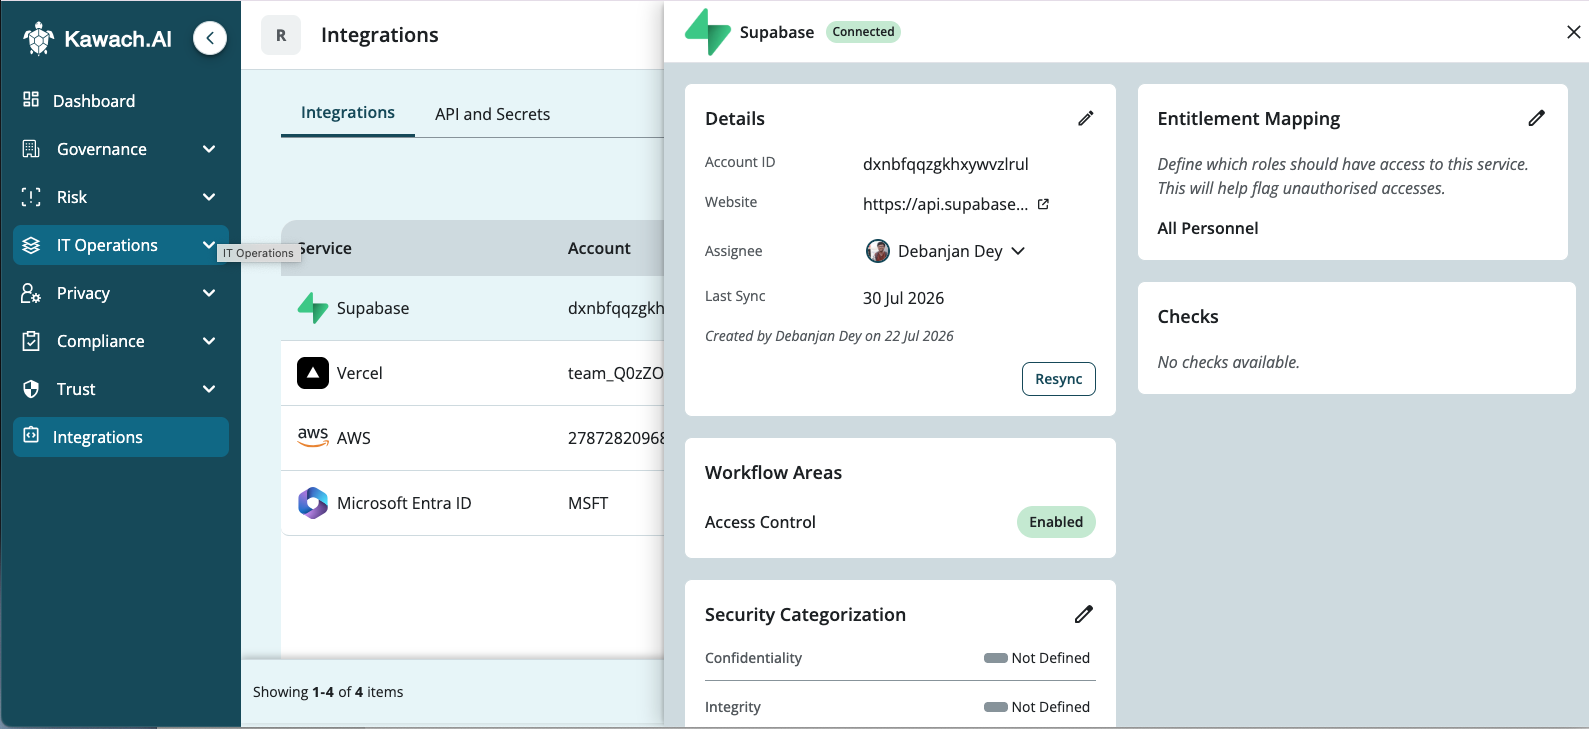
Task: Select the Microsoft Entra ID row
Action: [472, 503]
